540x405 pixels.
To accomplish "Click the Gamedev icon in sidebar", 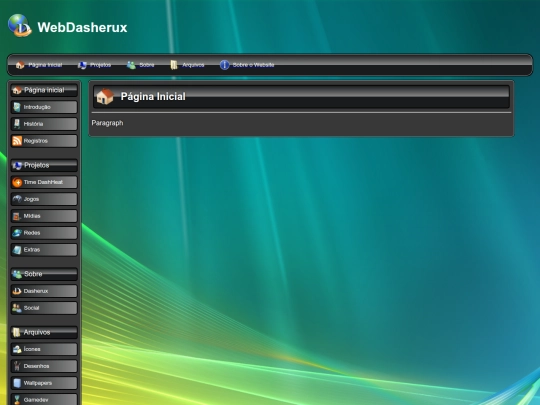I will click(x=17, y=400).
